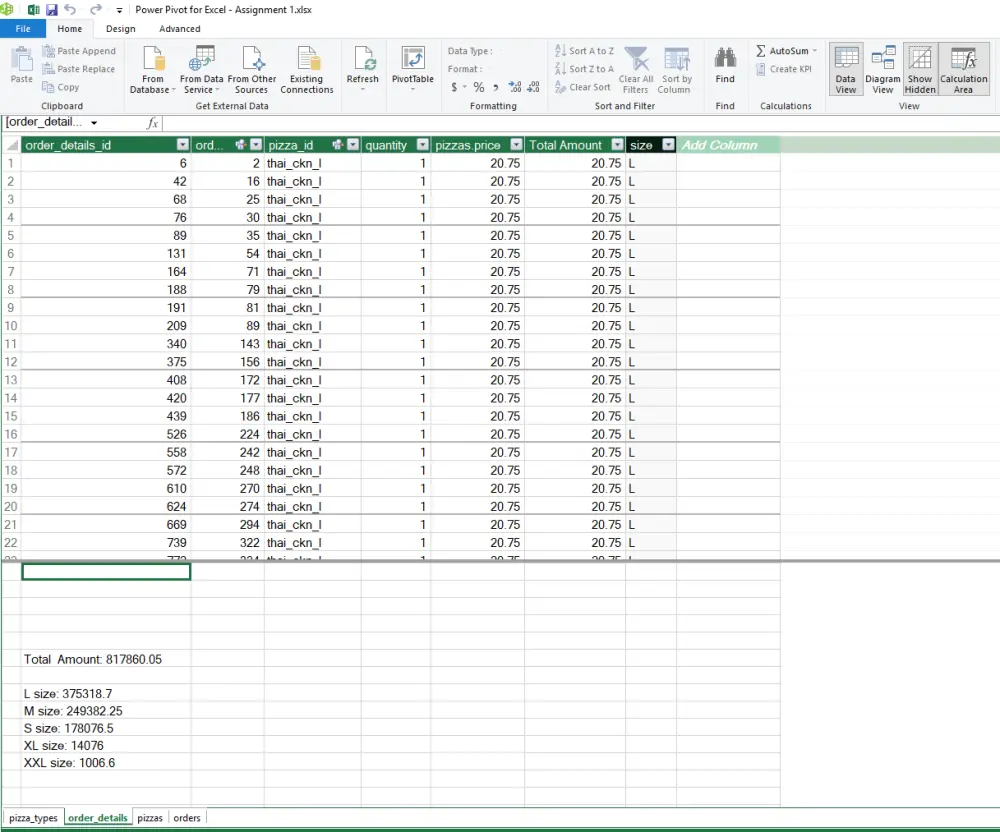Open size column filter dropdown

[668, 145]
